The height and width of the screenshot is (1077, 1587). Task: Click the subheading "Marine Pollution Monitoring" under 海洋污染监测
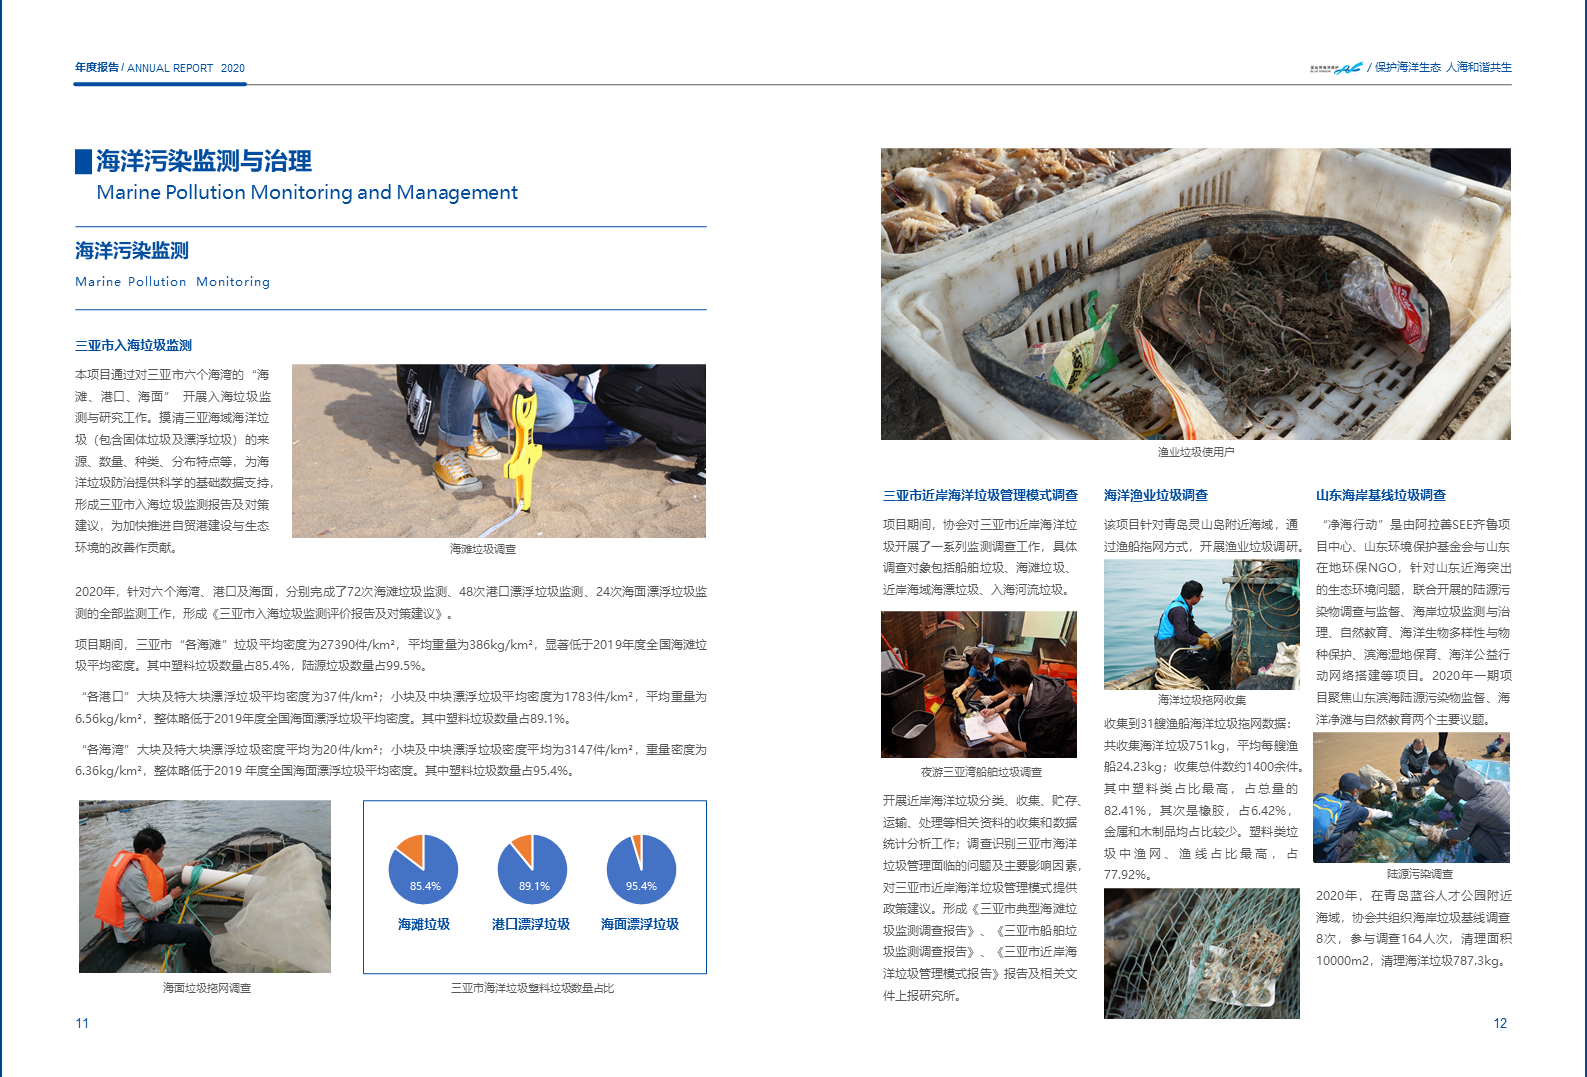[x=172, y=282]
